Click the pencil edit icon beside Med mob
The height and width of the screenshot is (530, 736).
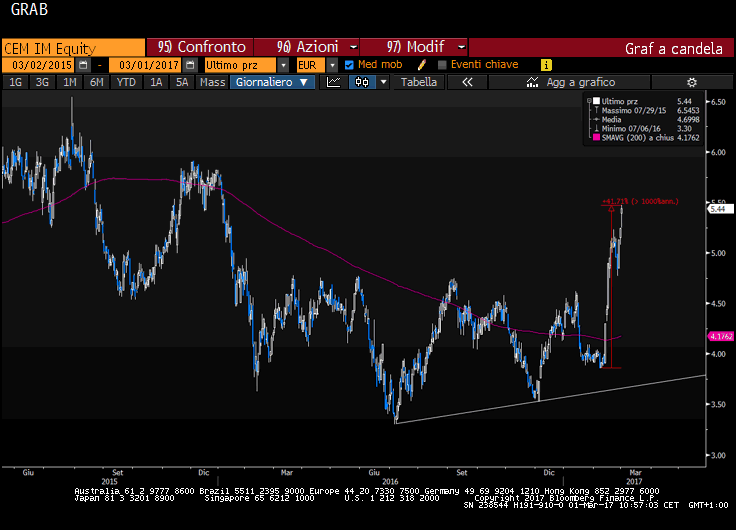[422, 65]
